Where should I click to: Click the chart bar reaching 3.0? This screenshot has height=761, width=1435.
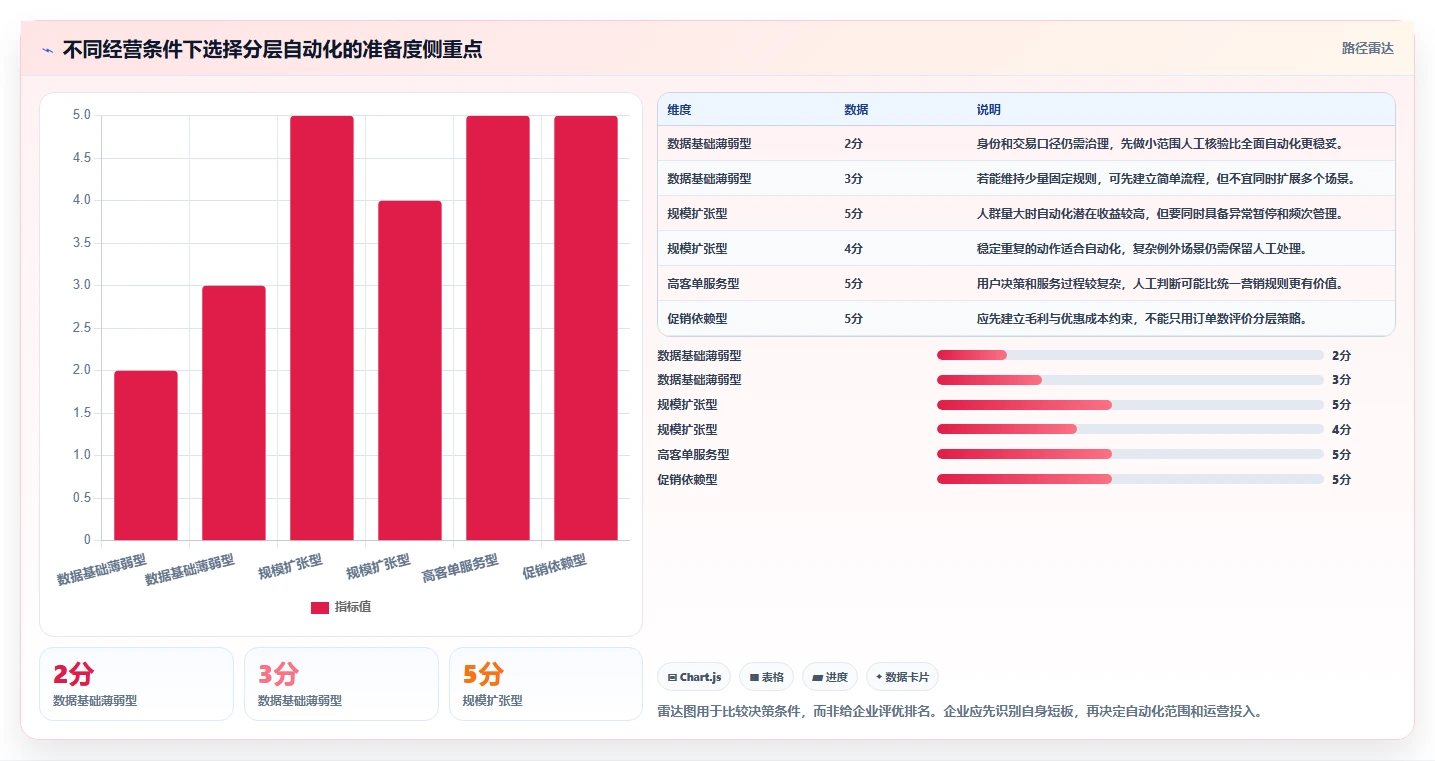point(234,413)
